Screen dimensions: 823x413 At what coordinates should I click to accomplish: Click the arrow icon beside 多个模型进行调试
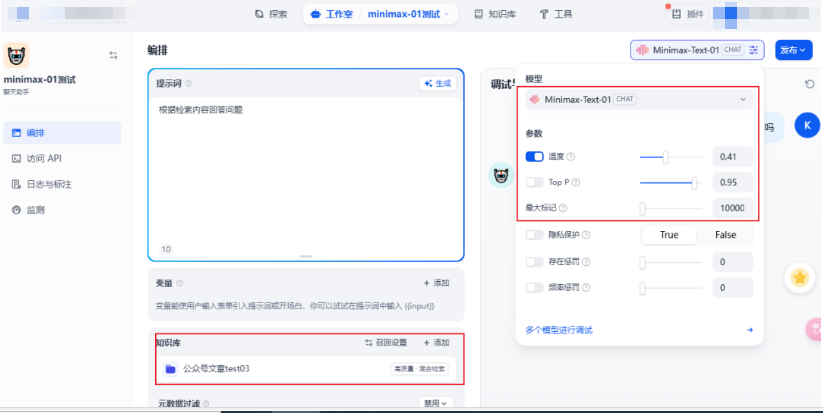pos(750,330)
